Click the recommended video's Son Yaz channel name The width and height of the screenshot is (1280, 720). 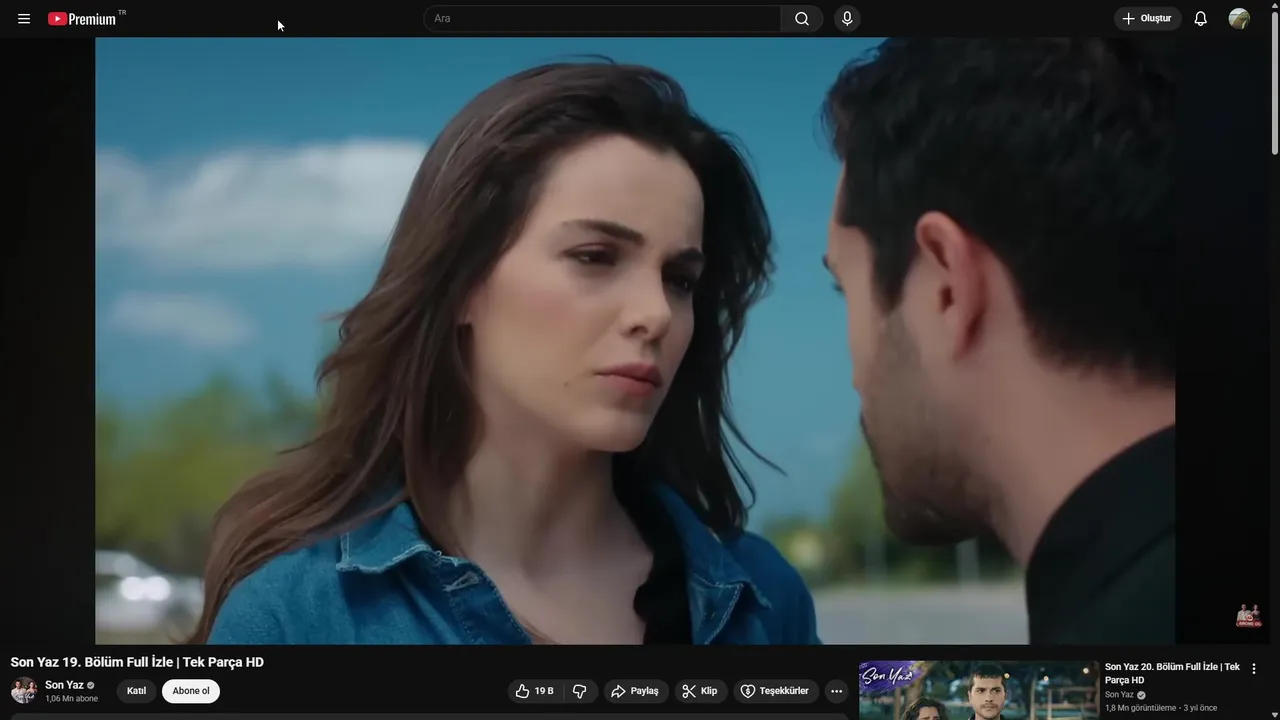tap(1119, 695)
